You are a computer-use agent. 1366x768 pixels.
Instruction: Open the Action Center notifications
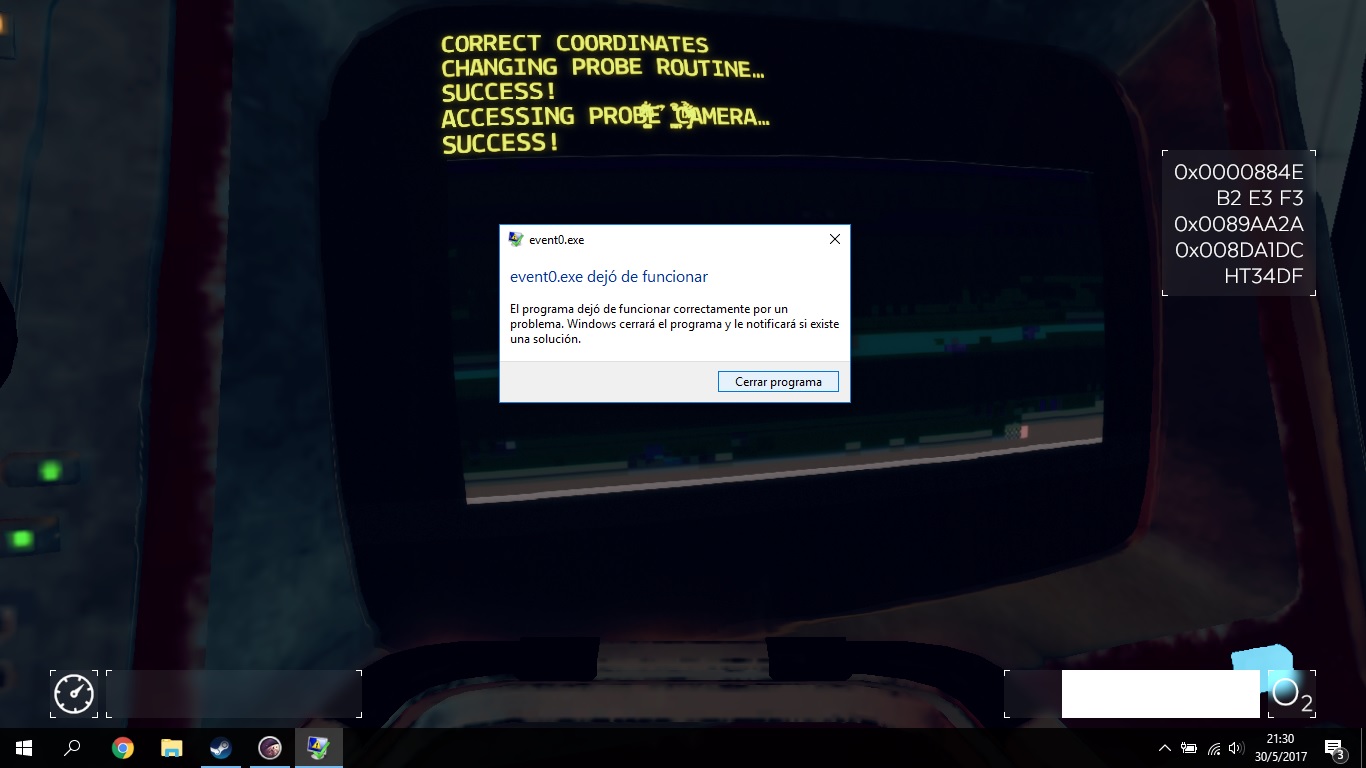1334,748
